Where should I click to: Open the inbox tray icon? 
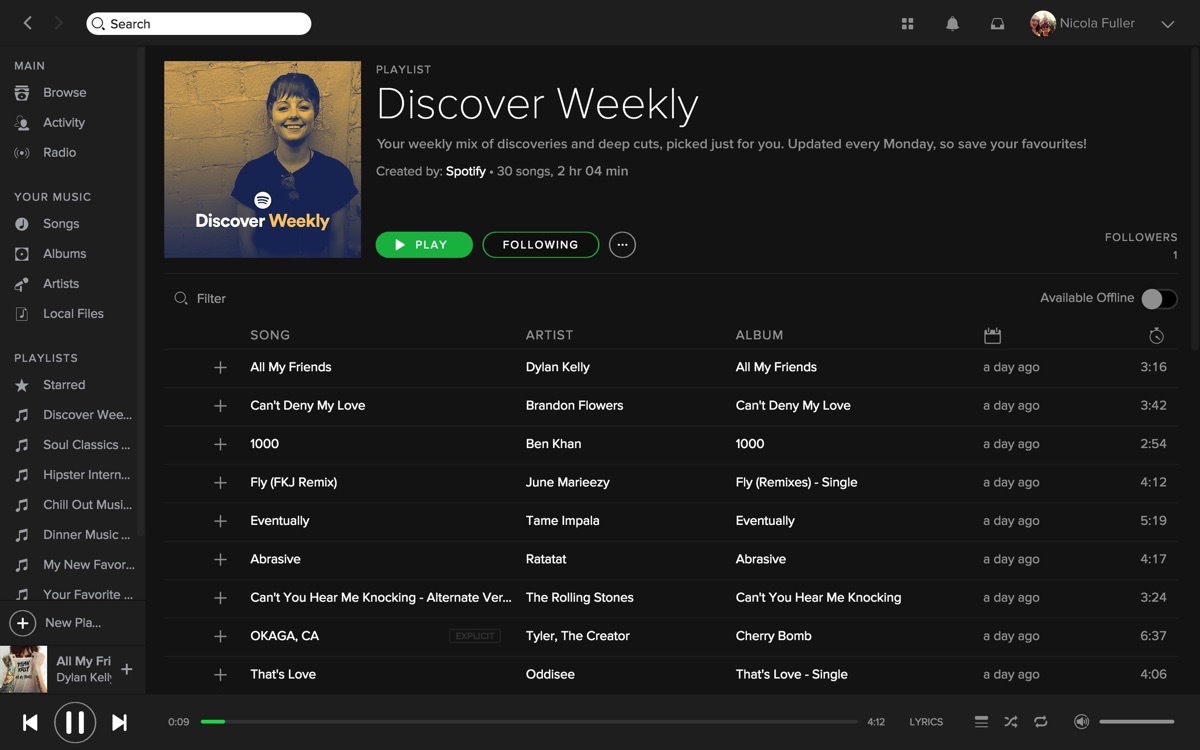(997, 24)
